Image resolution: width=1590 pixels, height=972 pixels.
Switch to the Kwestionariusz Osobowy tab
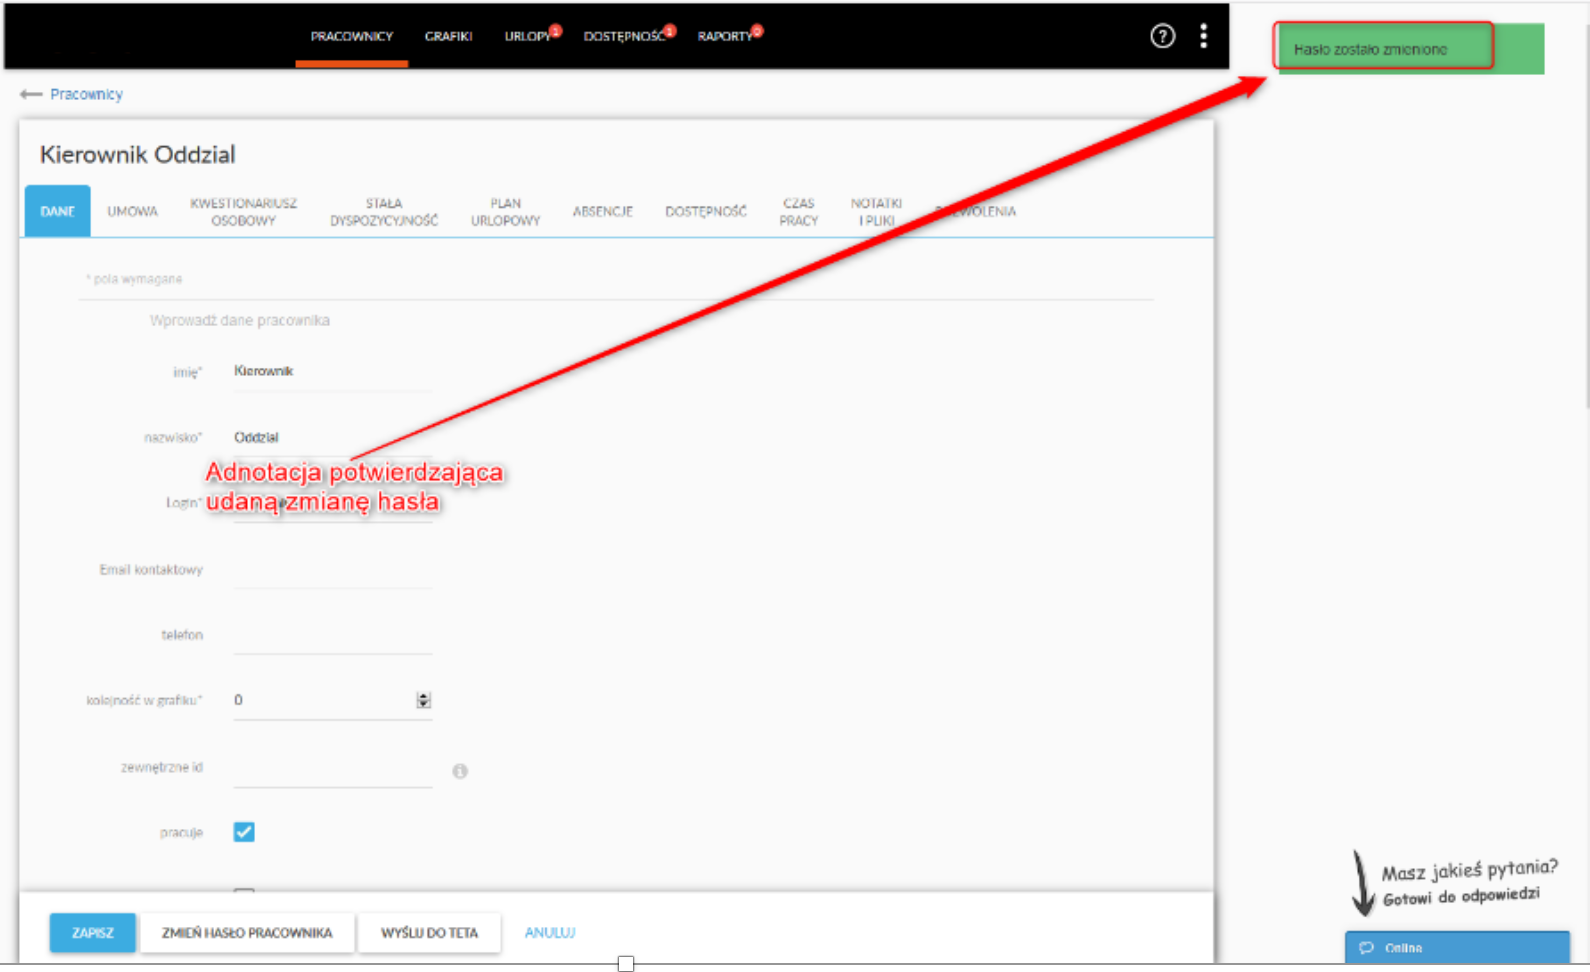pos(243,211)
